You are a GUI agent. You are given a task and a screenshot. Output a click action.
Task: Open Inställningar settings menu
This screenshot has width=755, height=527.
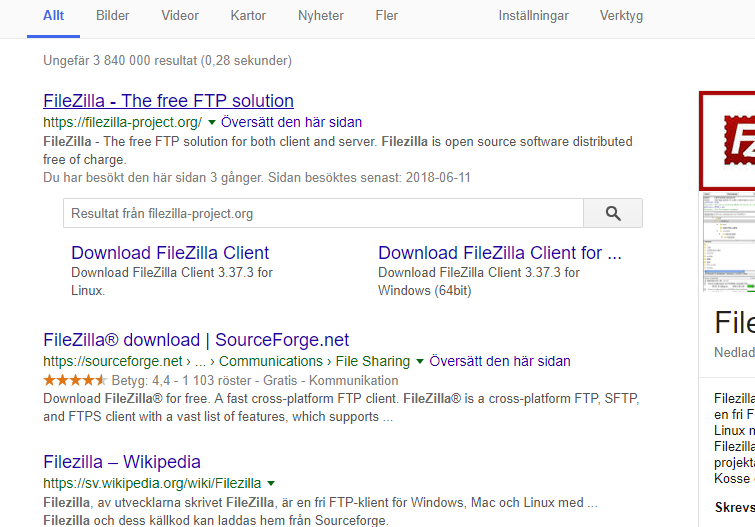coord(534,15)
